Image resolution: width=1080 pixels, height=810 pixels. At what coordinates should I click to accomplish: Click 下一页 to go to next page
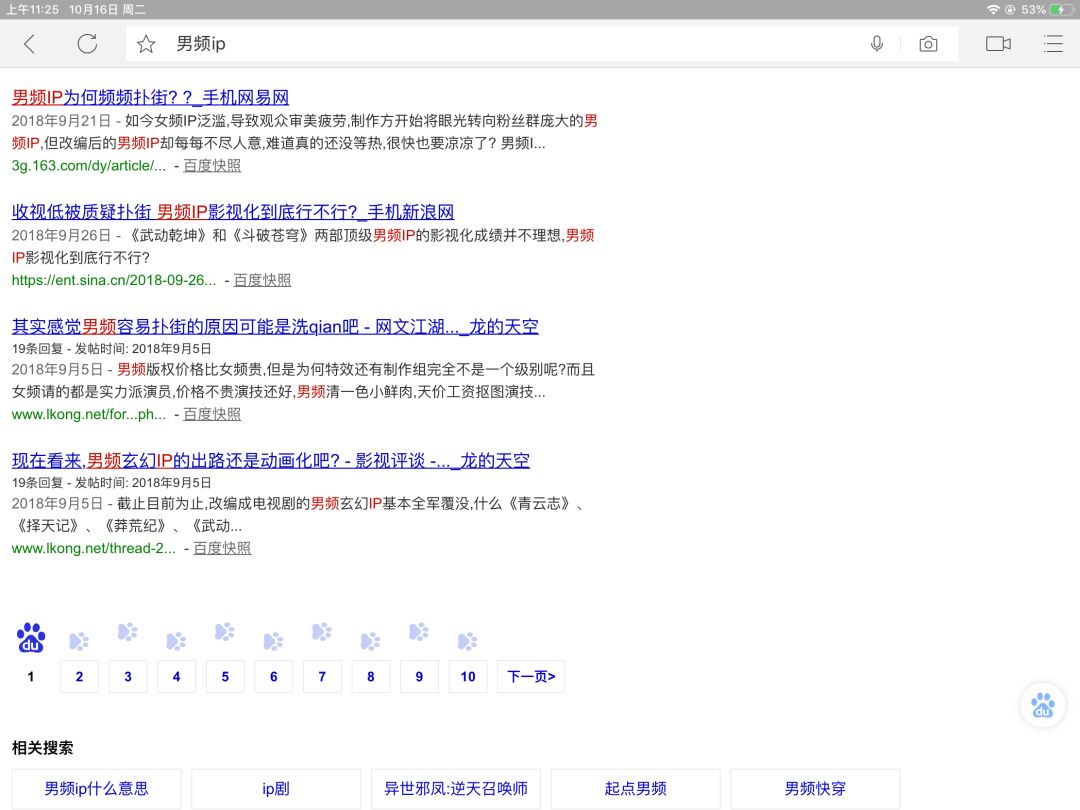530,677
